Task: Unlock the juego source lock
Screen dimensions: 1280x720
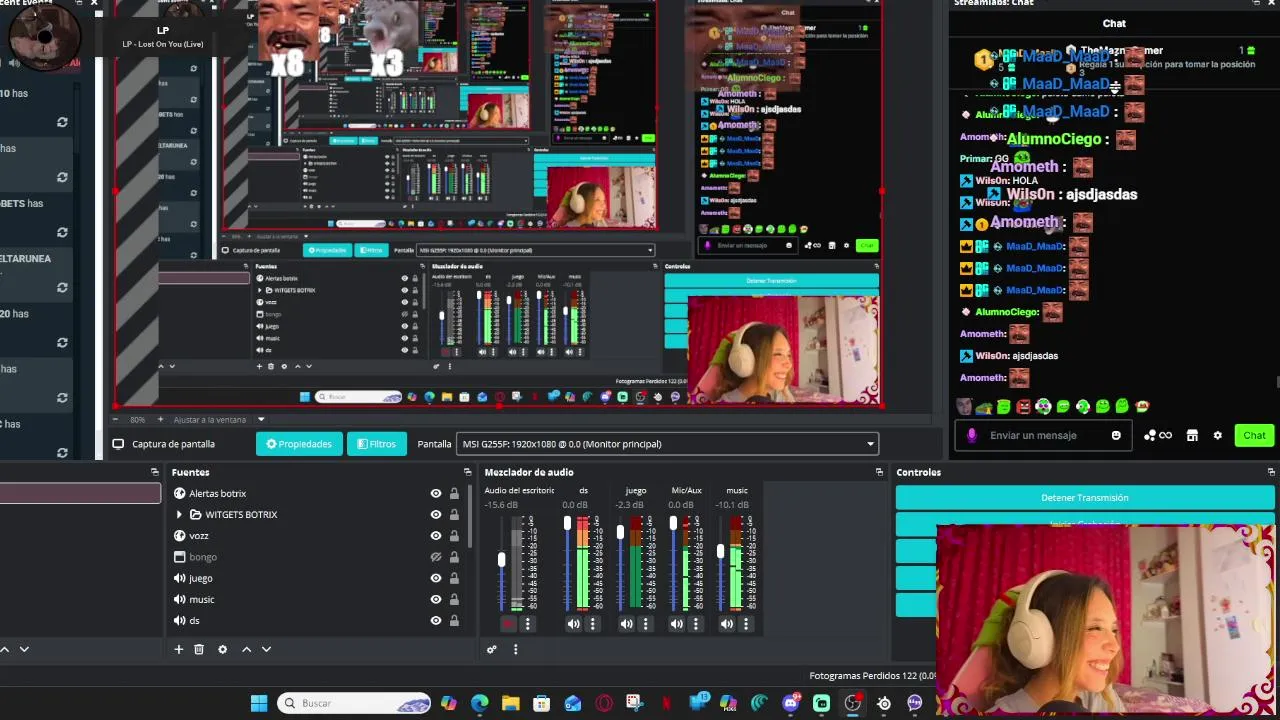Action: click(454, 578)
